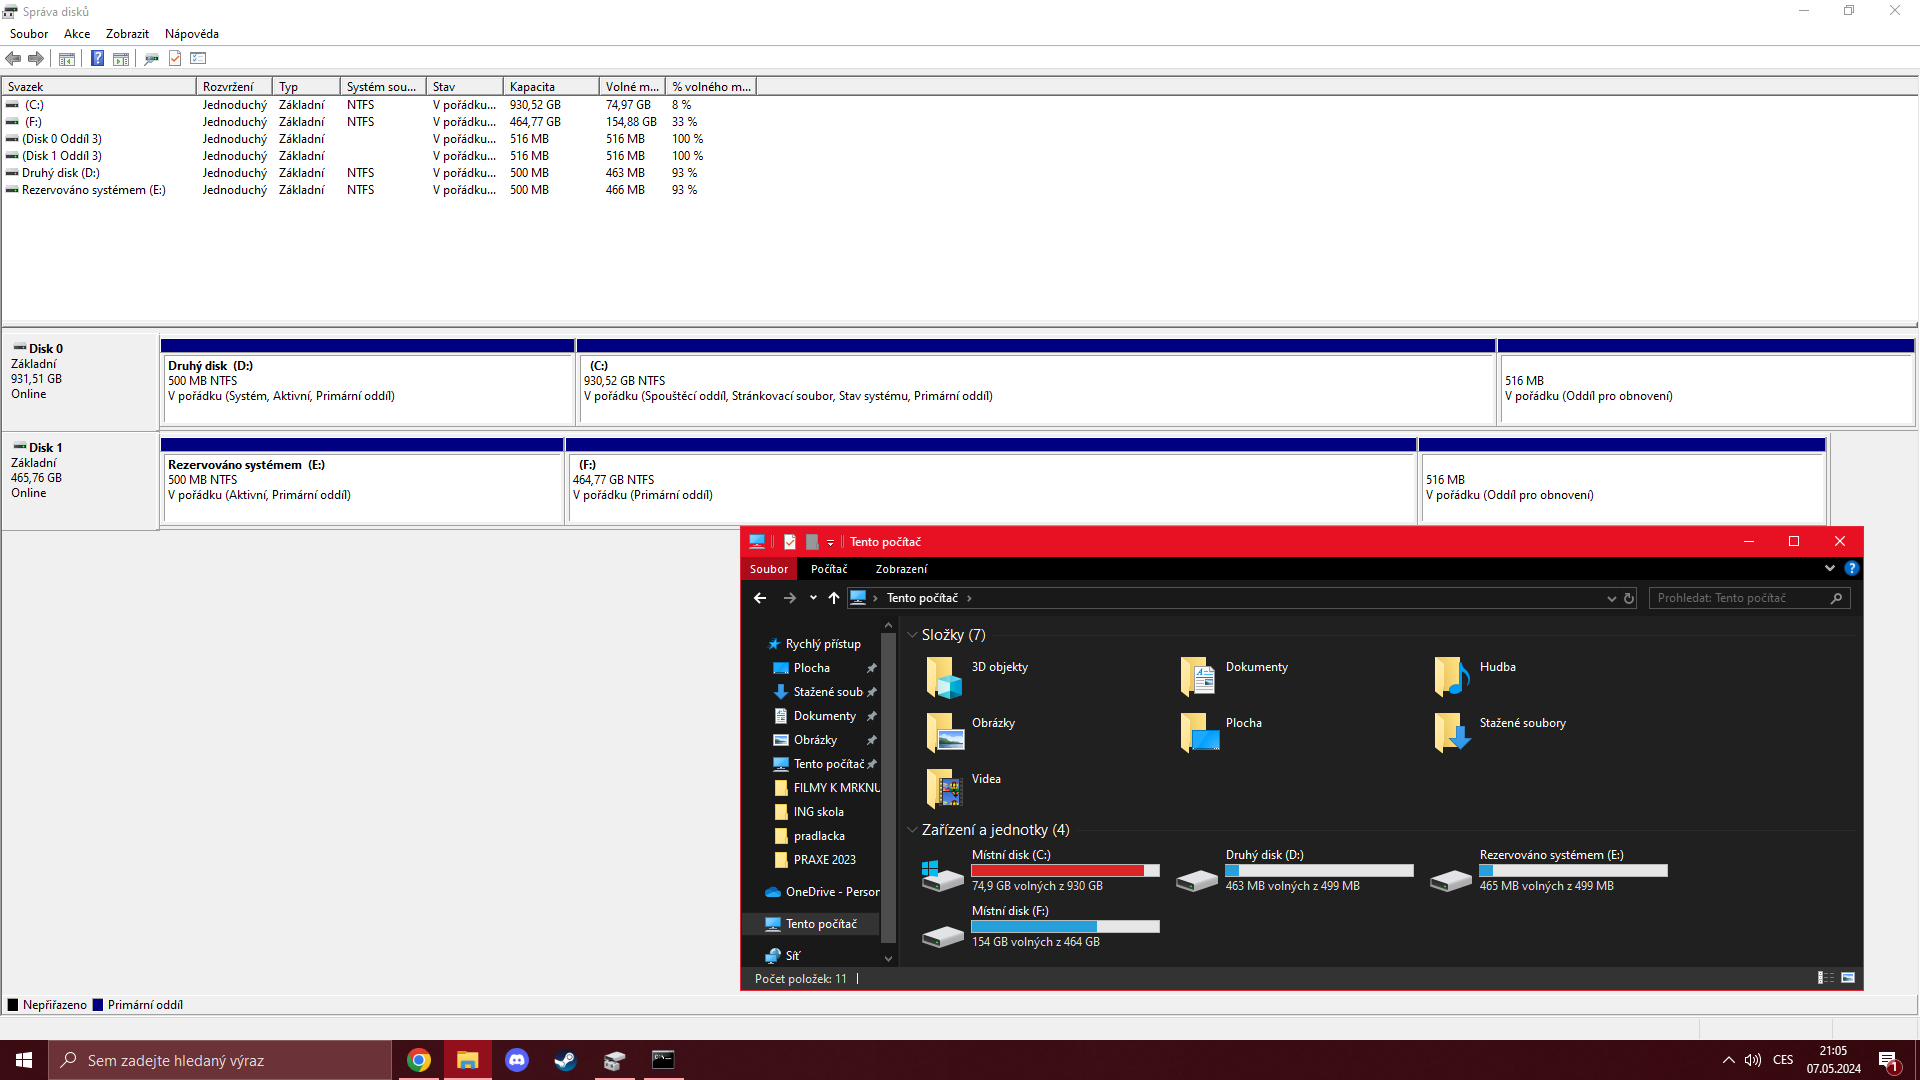Switch to the Zobrazení ribbon tab
The image size is (1920, 1080).
901,569
